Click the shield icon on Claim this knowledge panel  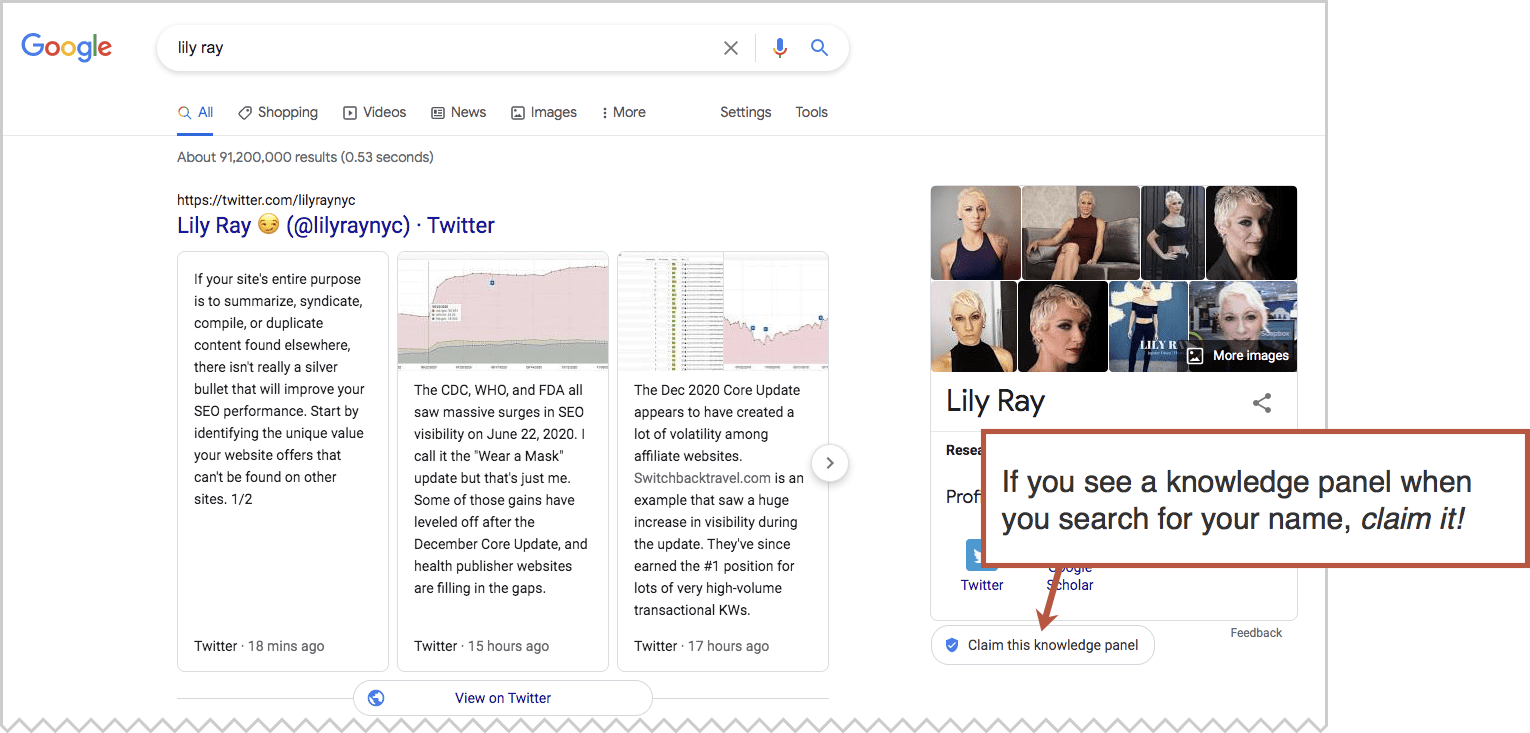[x=952, y=645]
